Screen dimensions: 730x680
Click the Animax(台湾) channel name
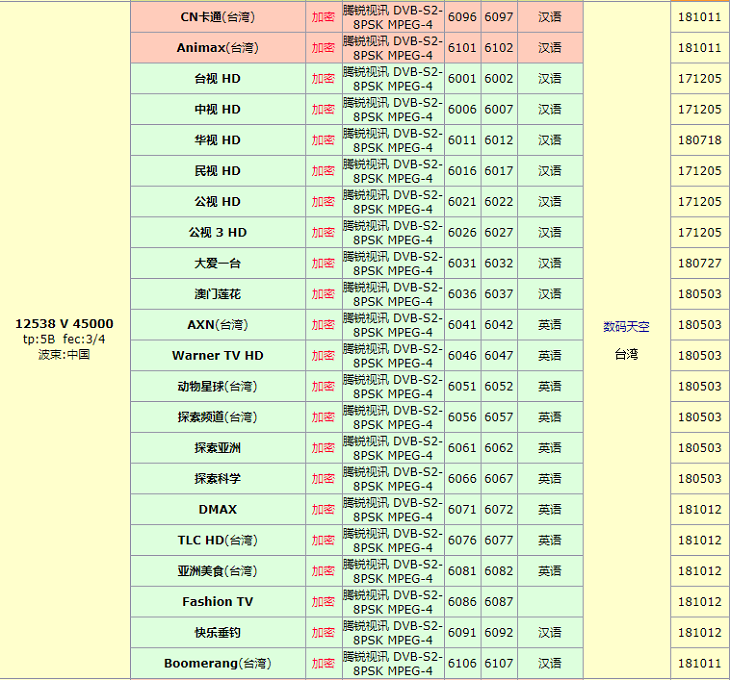pyautogui.click(x=217, y=48)
